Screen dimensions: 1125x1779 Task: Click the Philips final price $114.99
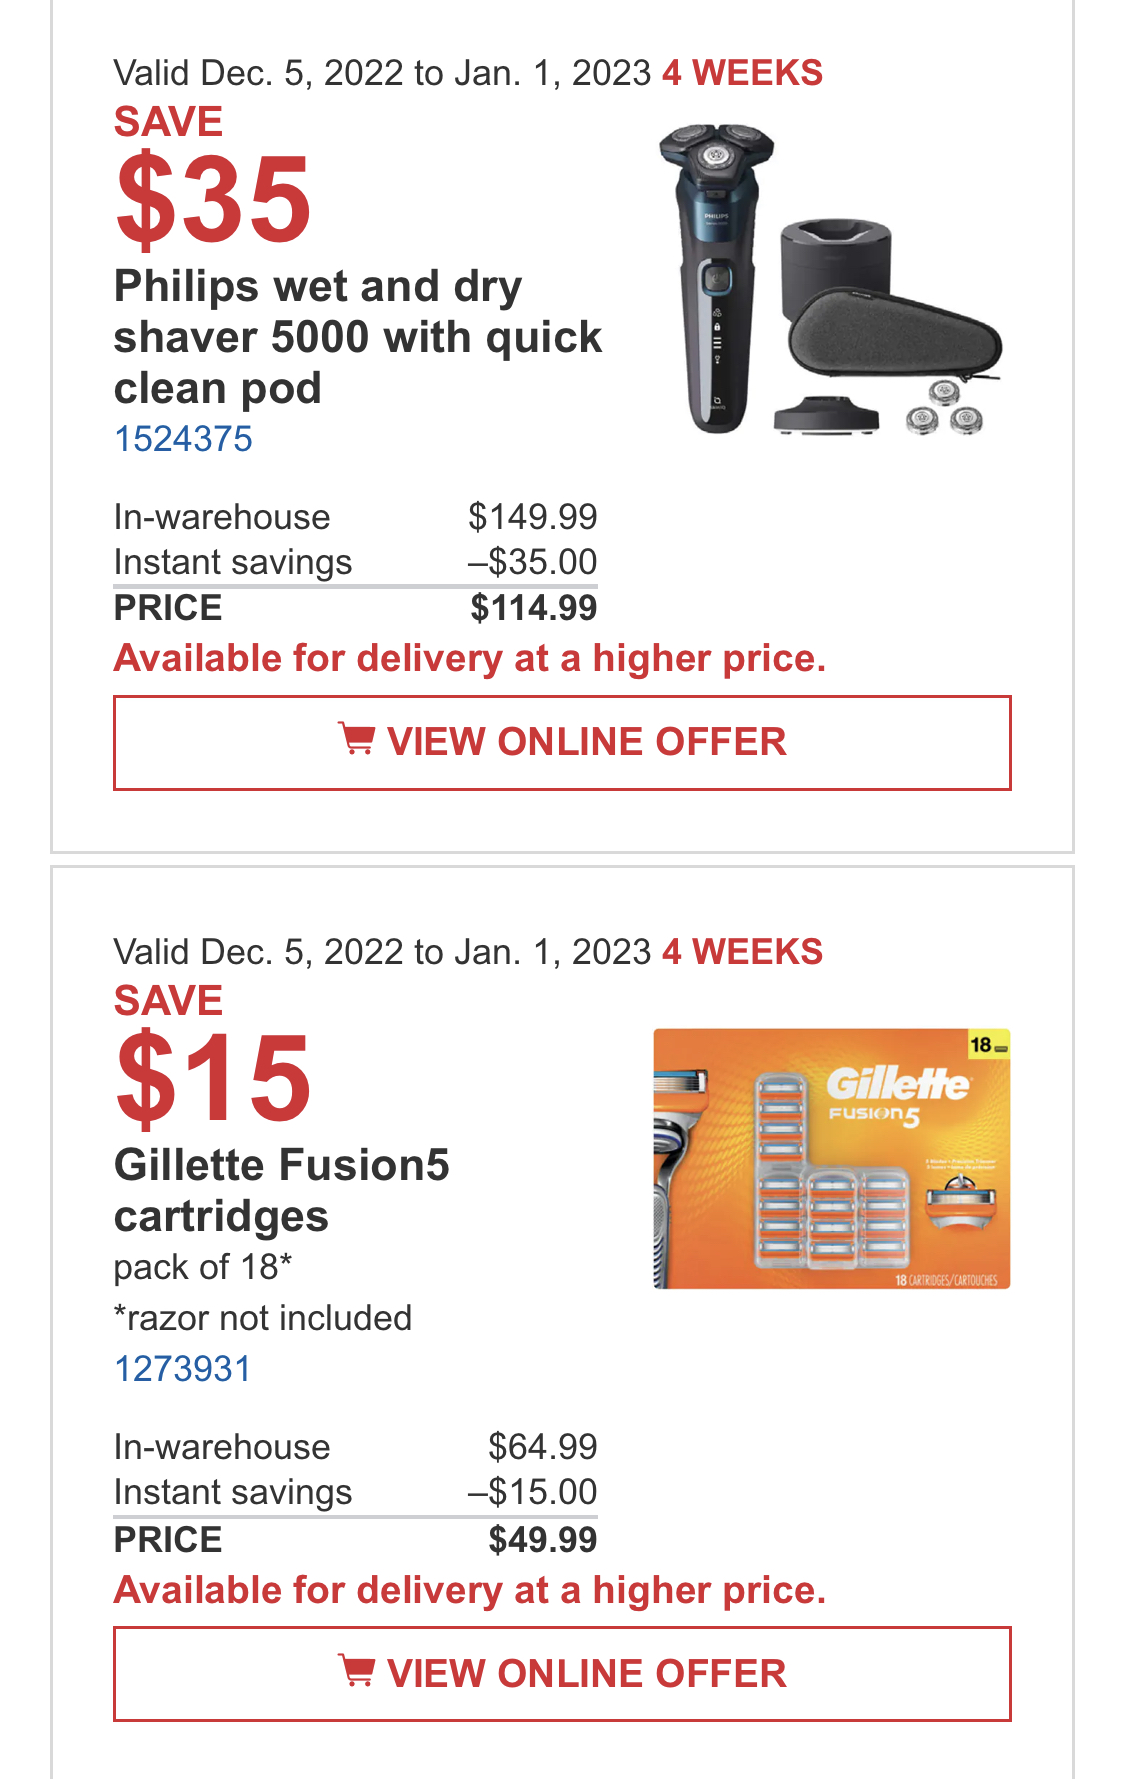(534, 608)
